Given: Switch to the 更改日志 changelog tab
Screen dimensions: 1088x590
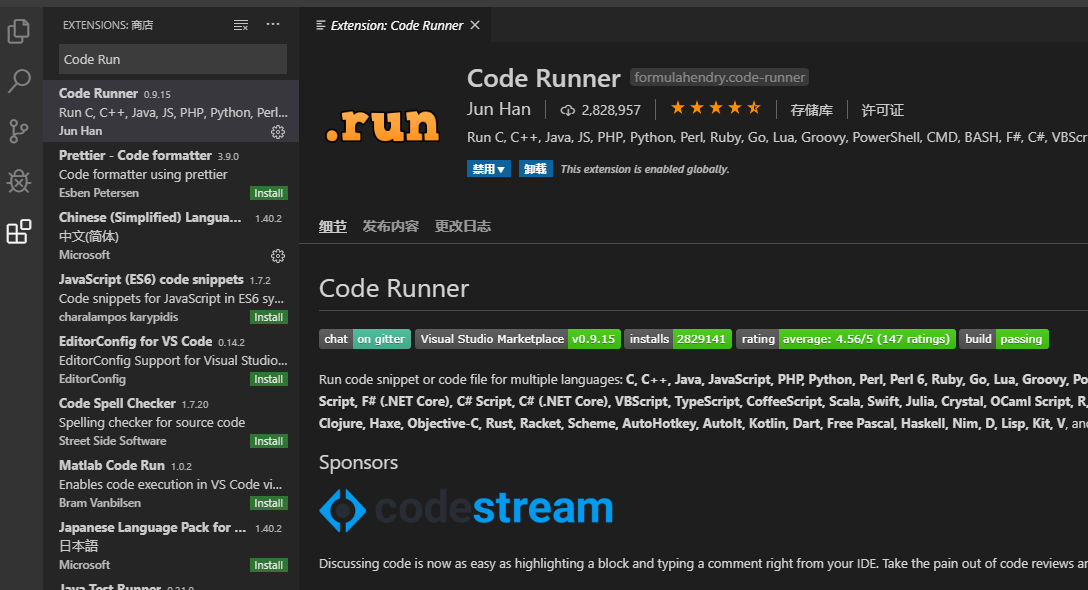Looking at the screenshot, I should [x=463, y=226].
